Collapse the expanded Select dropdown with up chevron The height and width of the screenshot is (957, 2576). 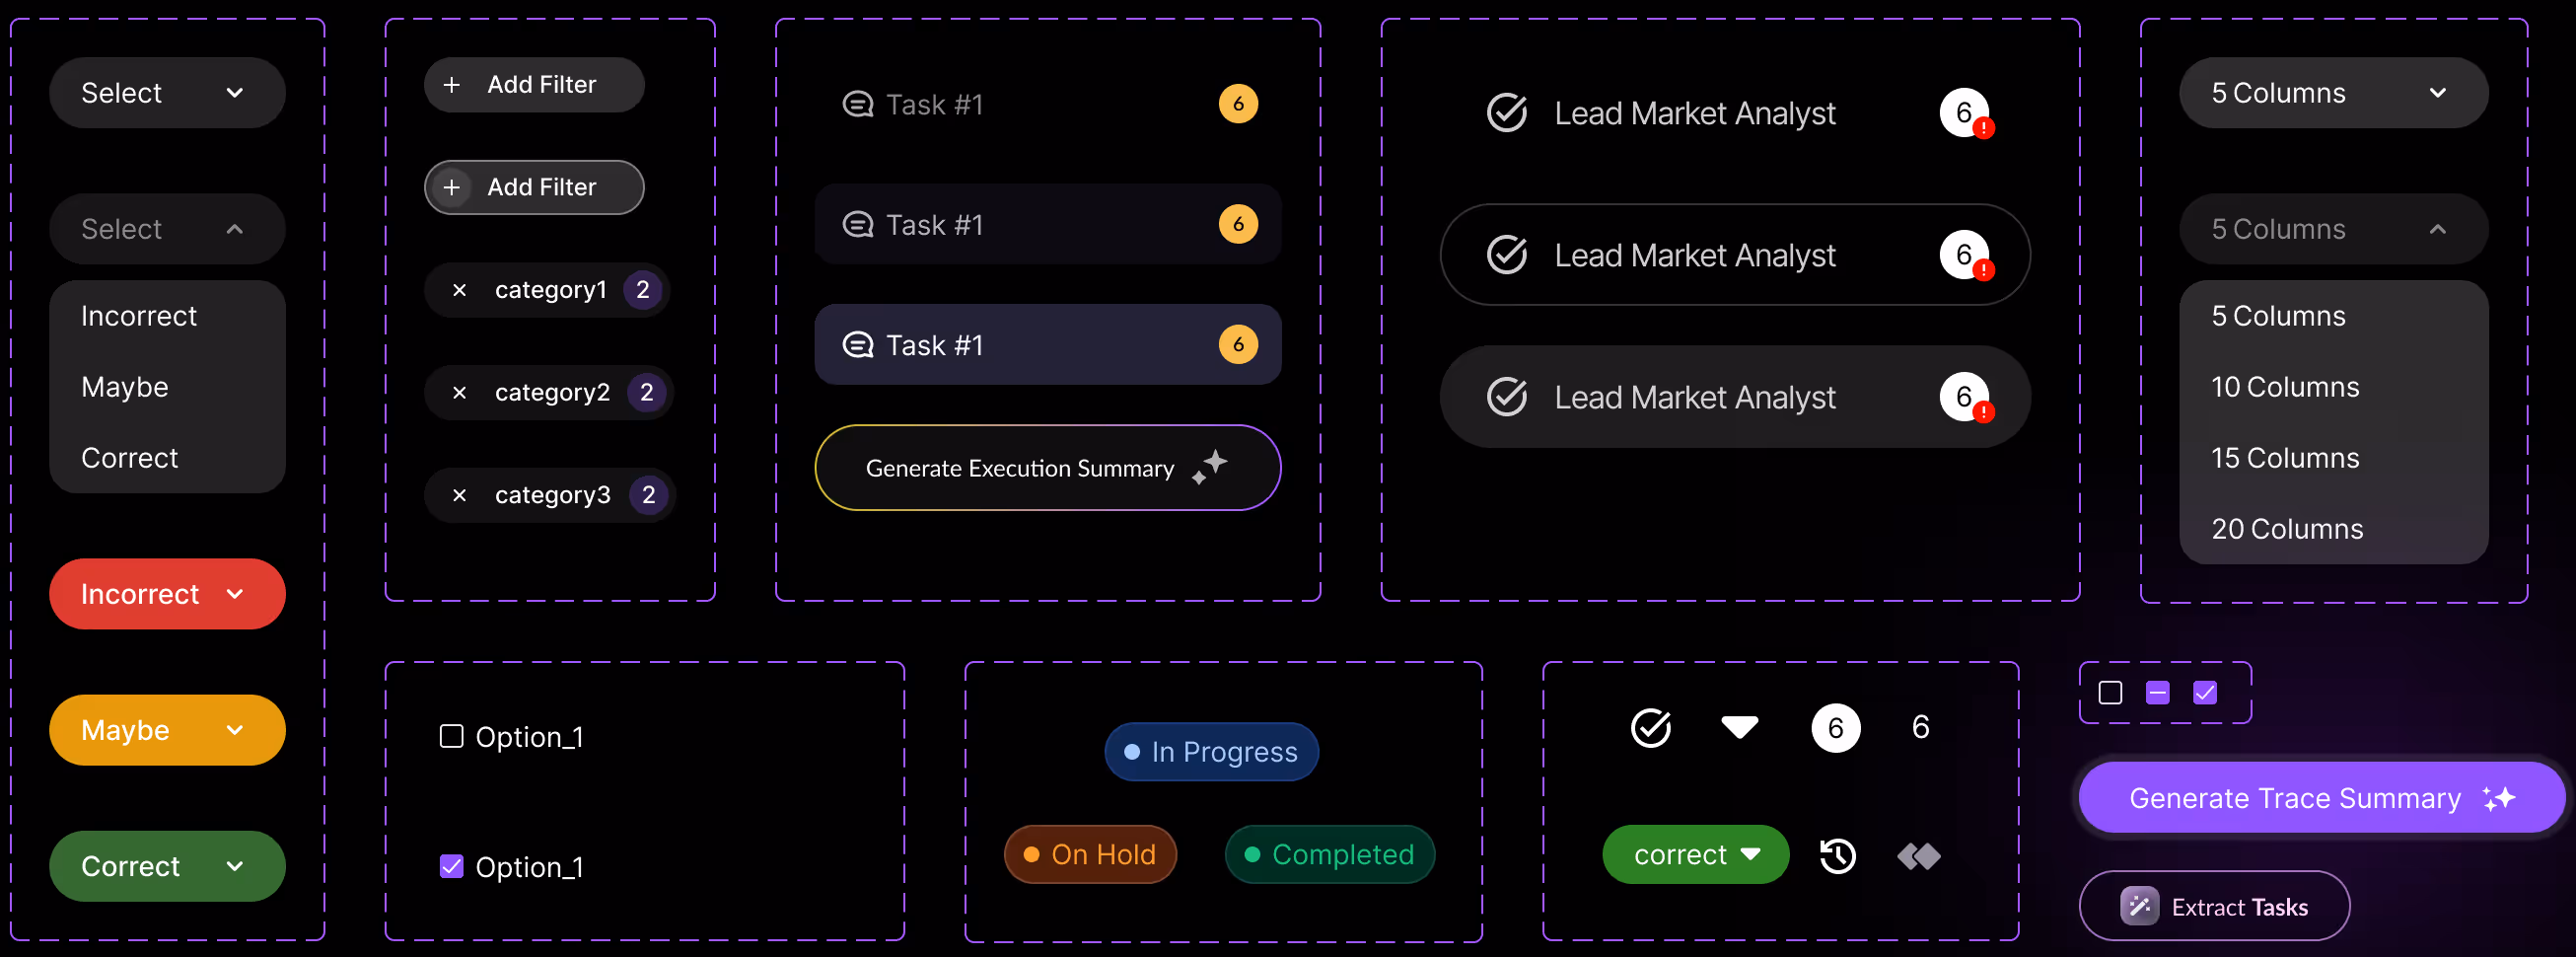click(x=167, y=229)
